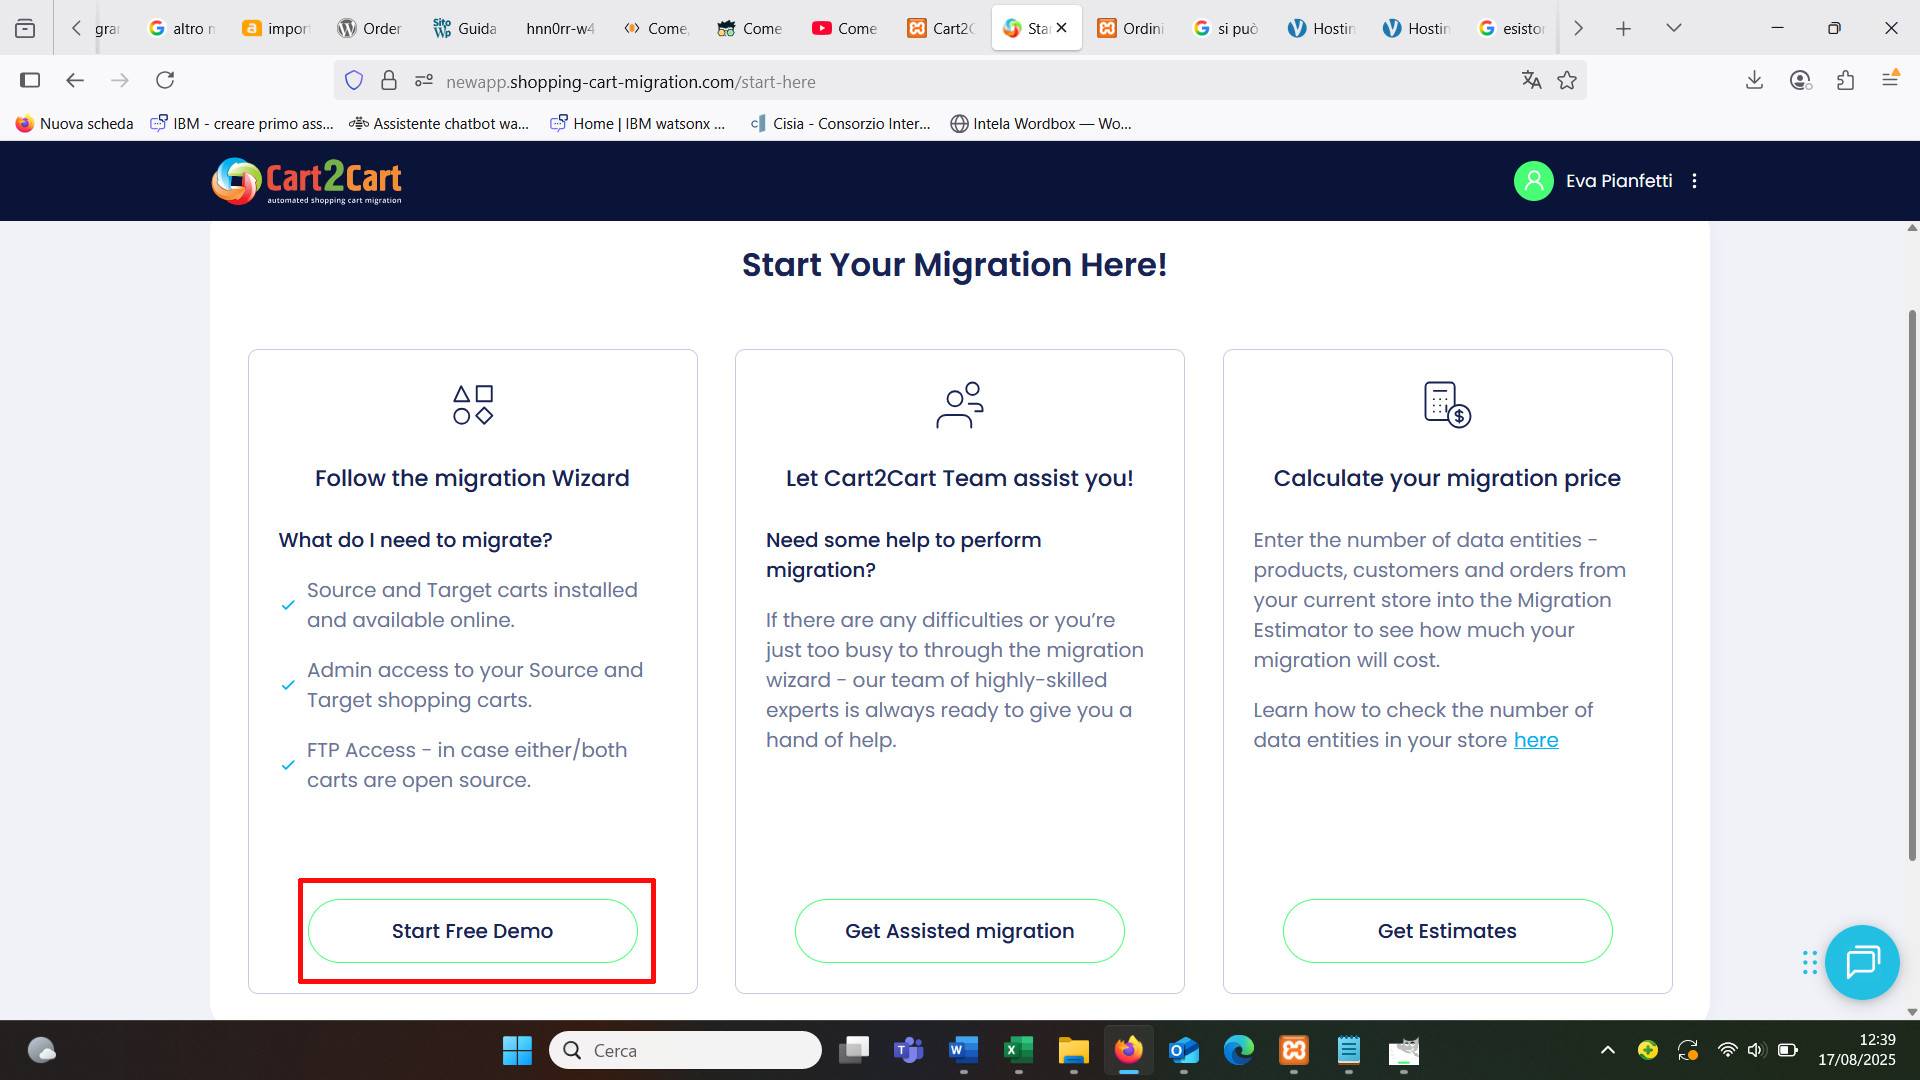Viewport: 1920px width, 1080px height.
Task: Open Excel from the taskbar
Action: 1018,1050
